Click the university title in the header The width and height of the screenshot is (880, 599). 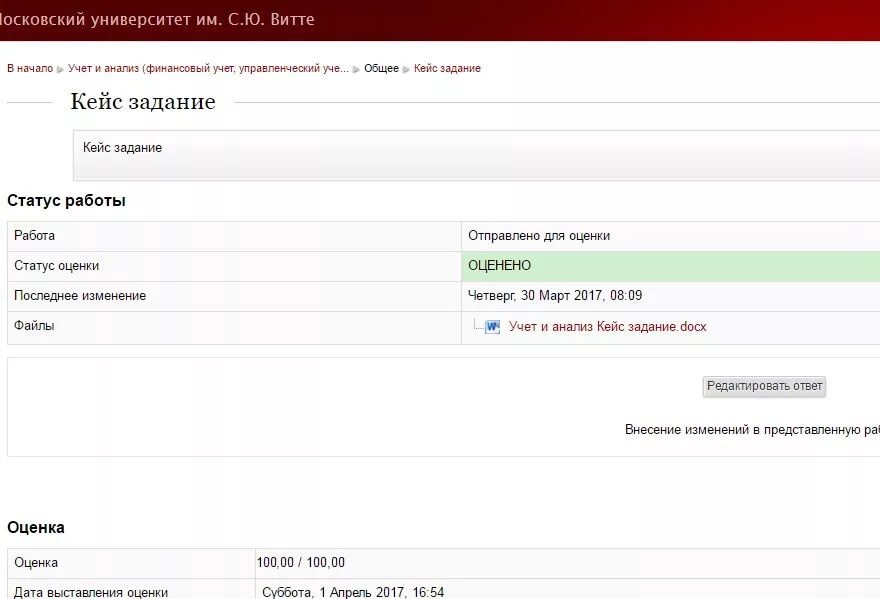coord(157,20)
